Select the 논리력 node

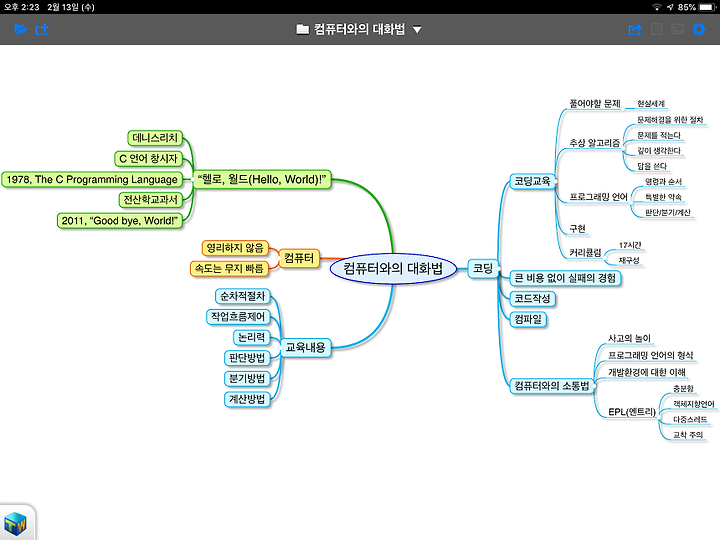[x=252, y=337]
